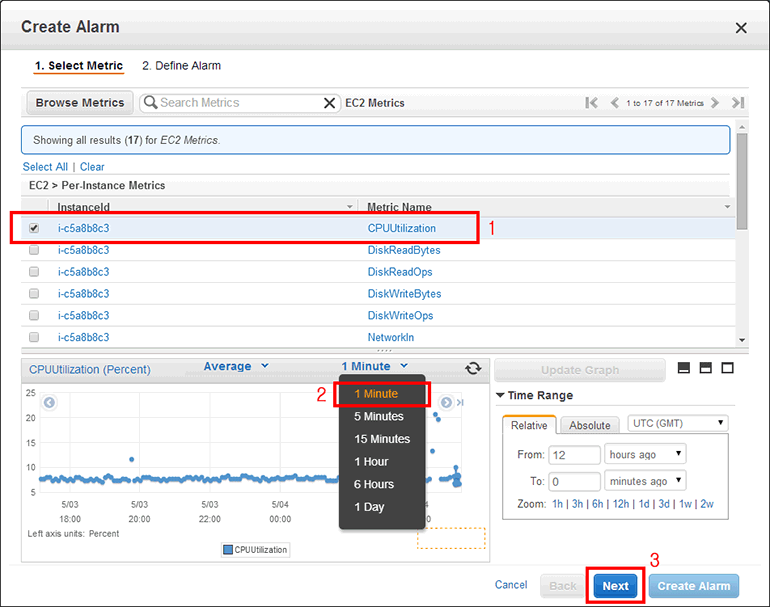Close the Create Alarm dialog
Image resolution: width=770 pixels, height=607 pixels.
(741, 28)
